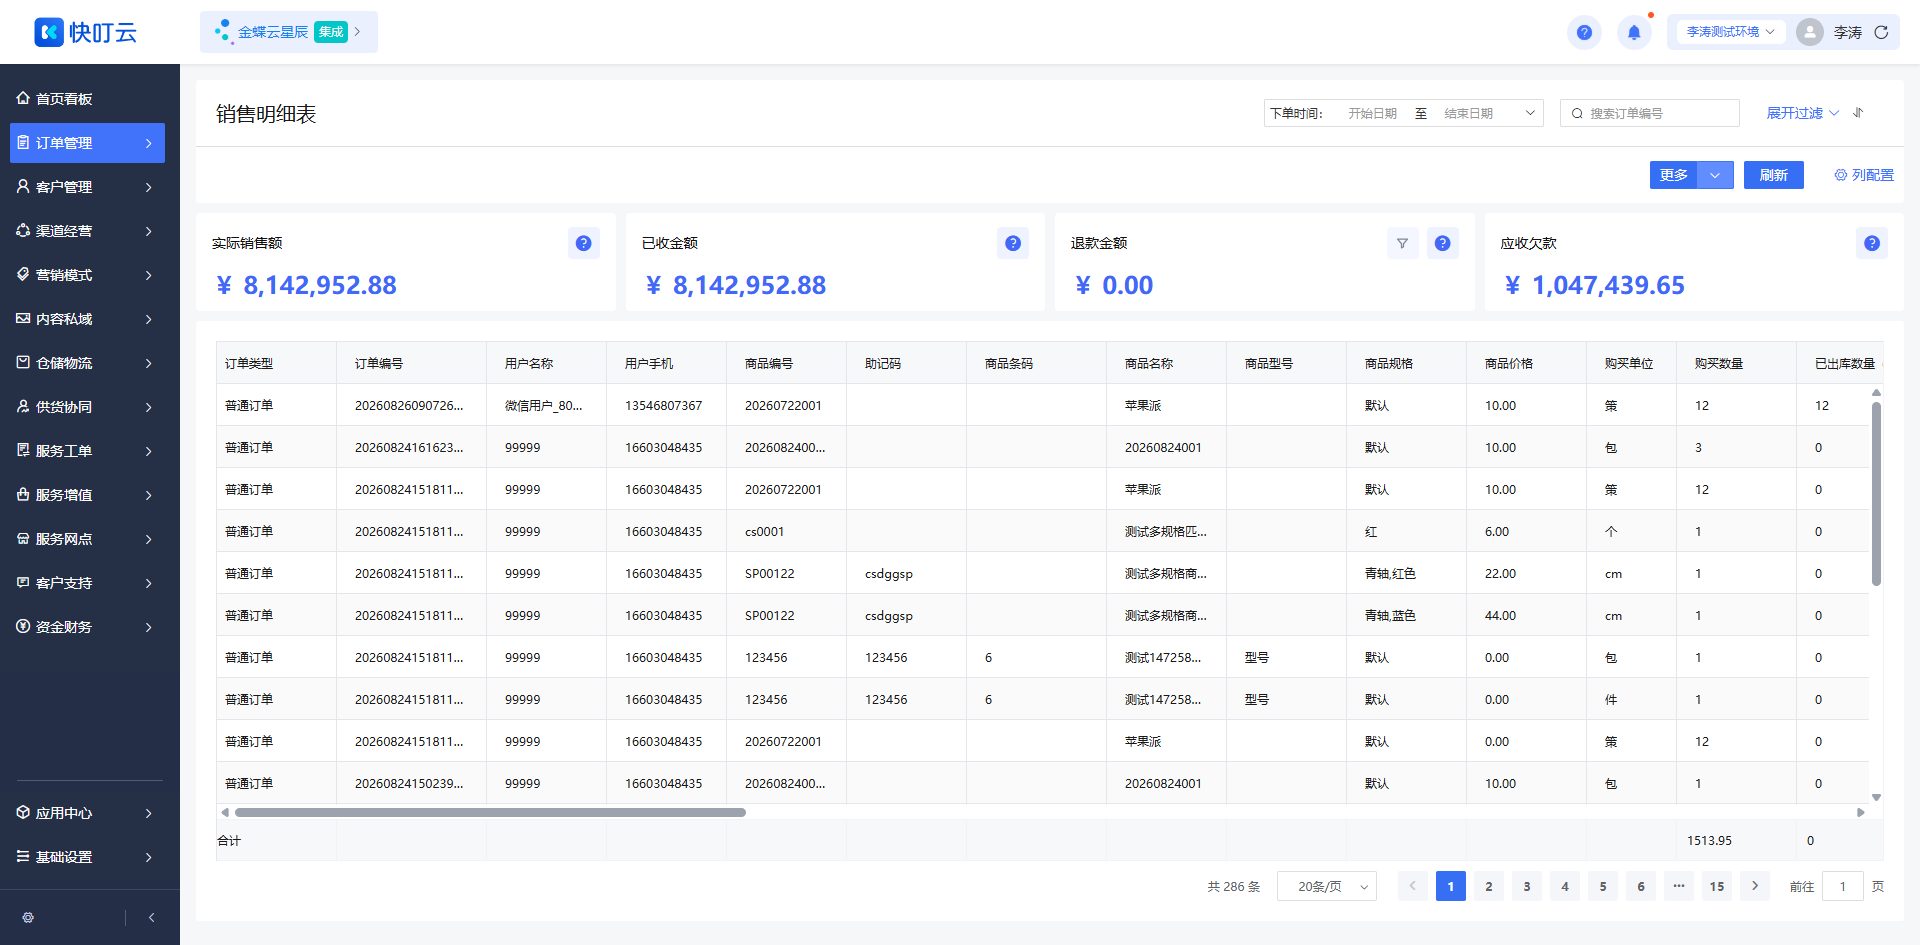Click the 刷新 button
The image size is (1920, 945).
[x=1774, y=175]
